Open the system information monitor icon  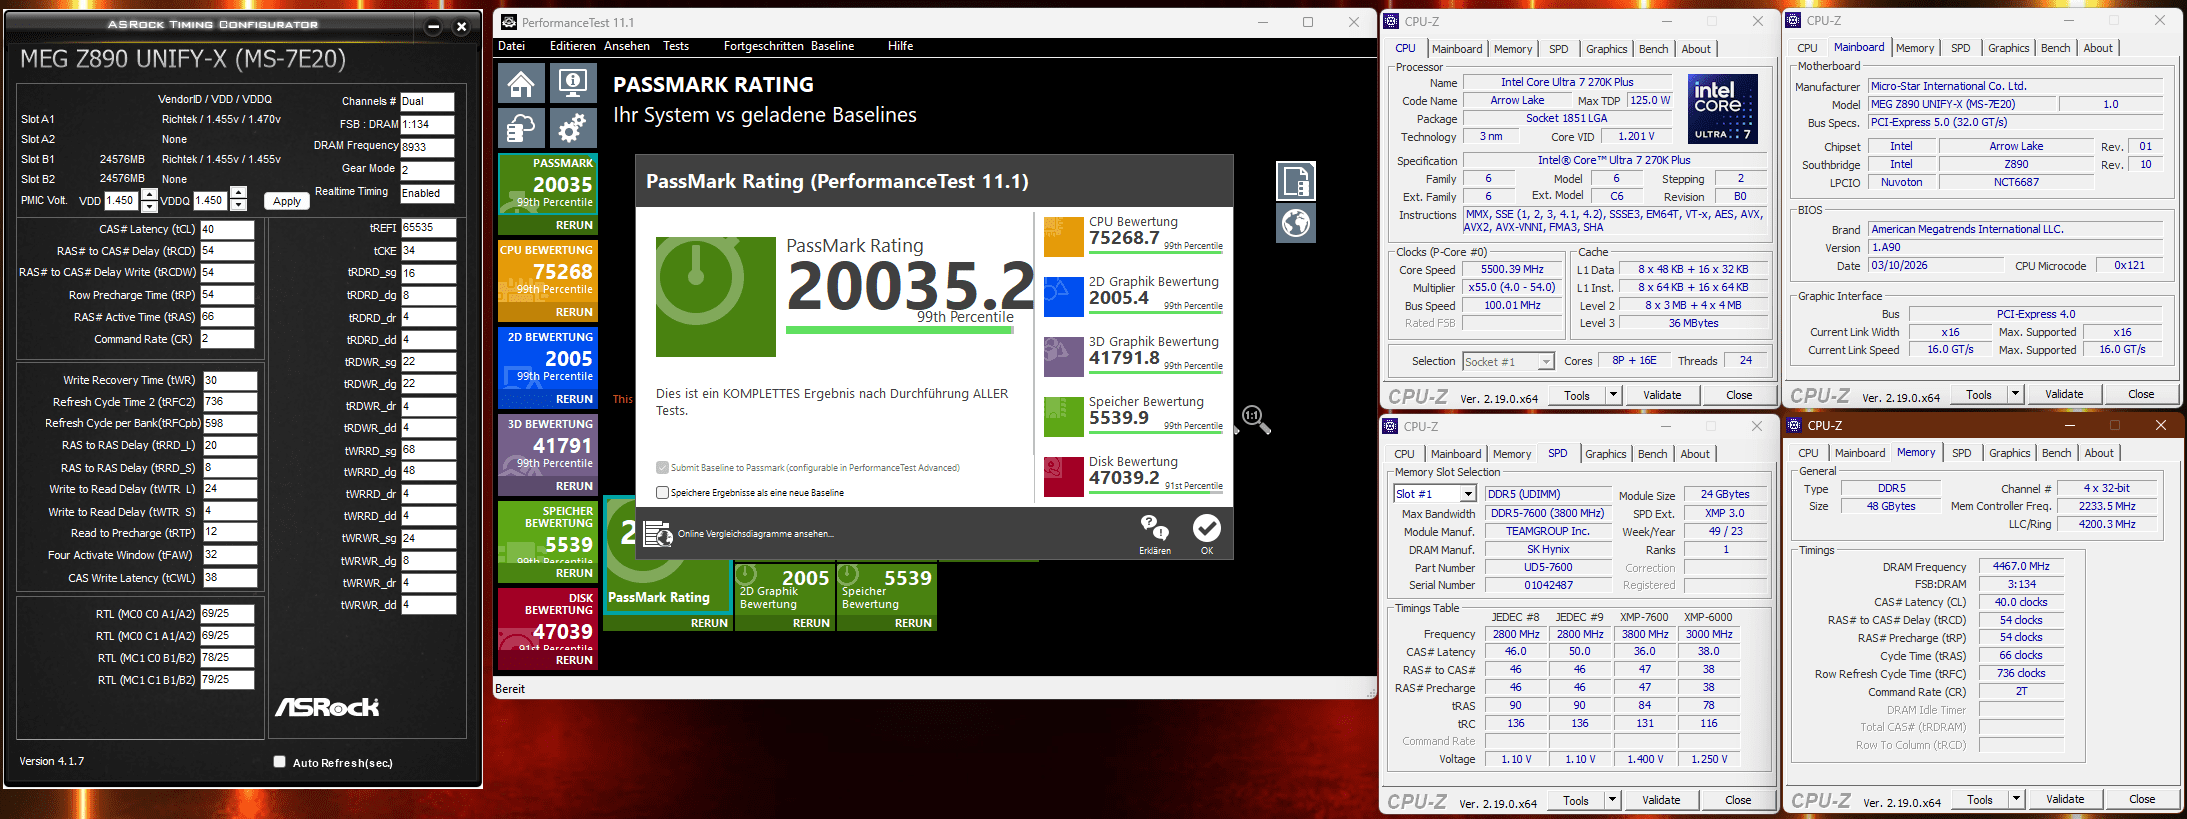[x=573, y=84]
